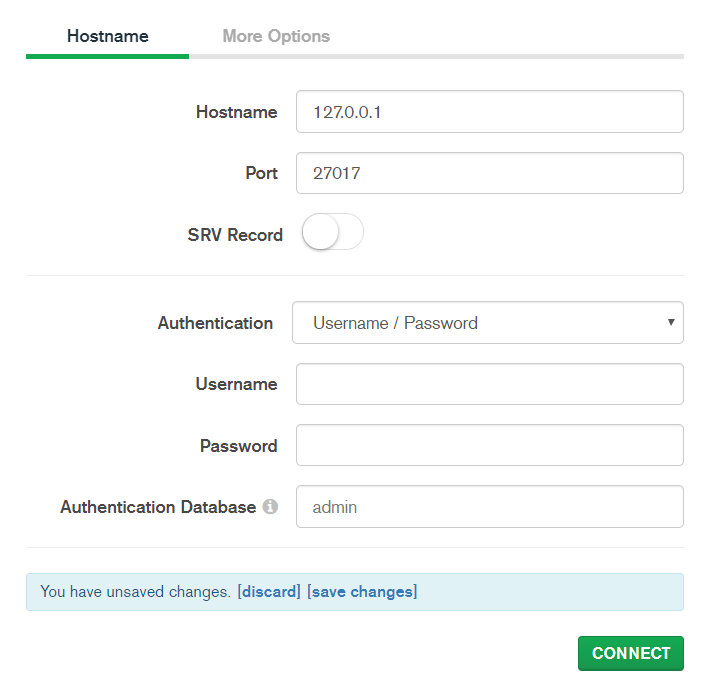Select the Hostname tab
The height and width of the screenshot is (697, 714).
[107, 36]
